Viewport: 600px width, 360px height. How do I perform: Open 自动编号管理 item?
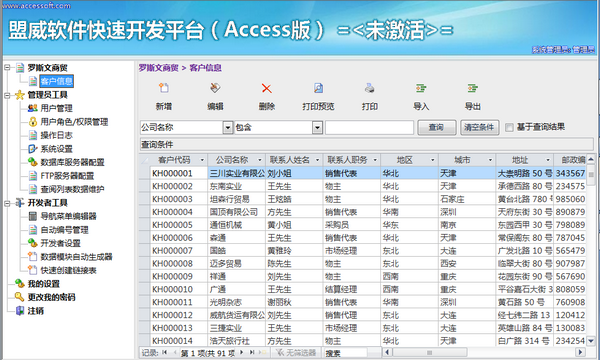point(64,230)
